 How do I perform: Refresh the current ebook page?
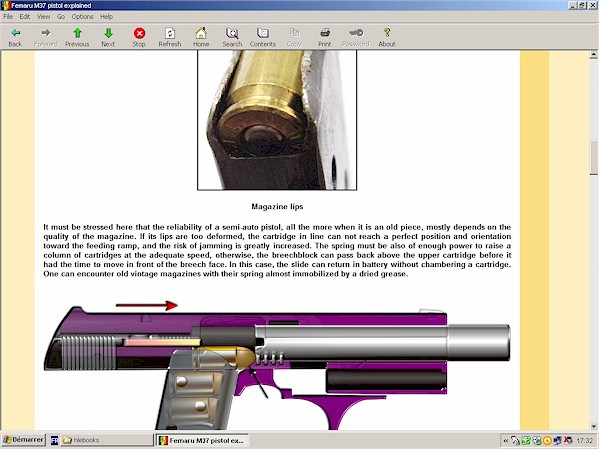[170, 37]
